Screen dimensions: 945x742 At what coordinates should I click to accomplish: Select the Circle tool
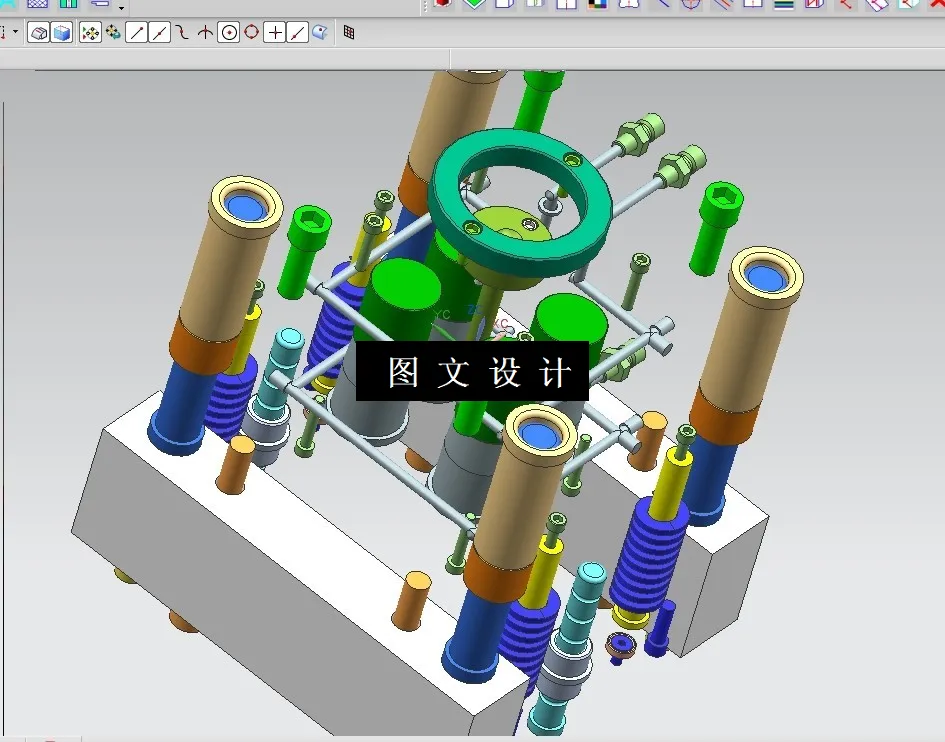(229, 32)
